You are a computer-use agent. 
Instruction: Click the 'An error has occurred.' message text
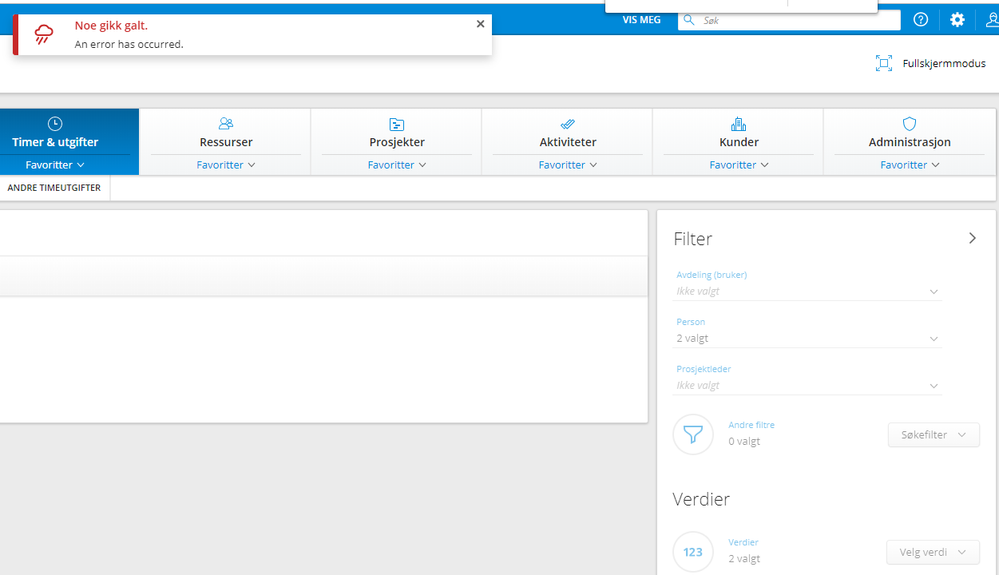coord(129,44)
